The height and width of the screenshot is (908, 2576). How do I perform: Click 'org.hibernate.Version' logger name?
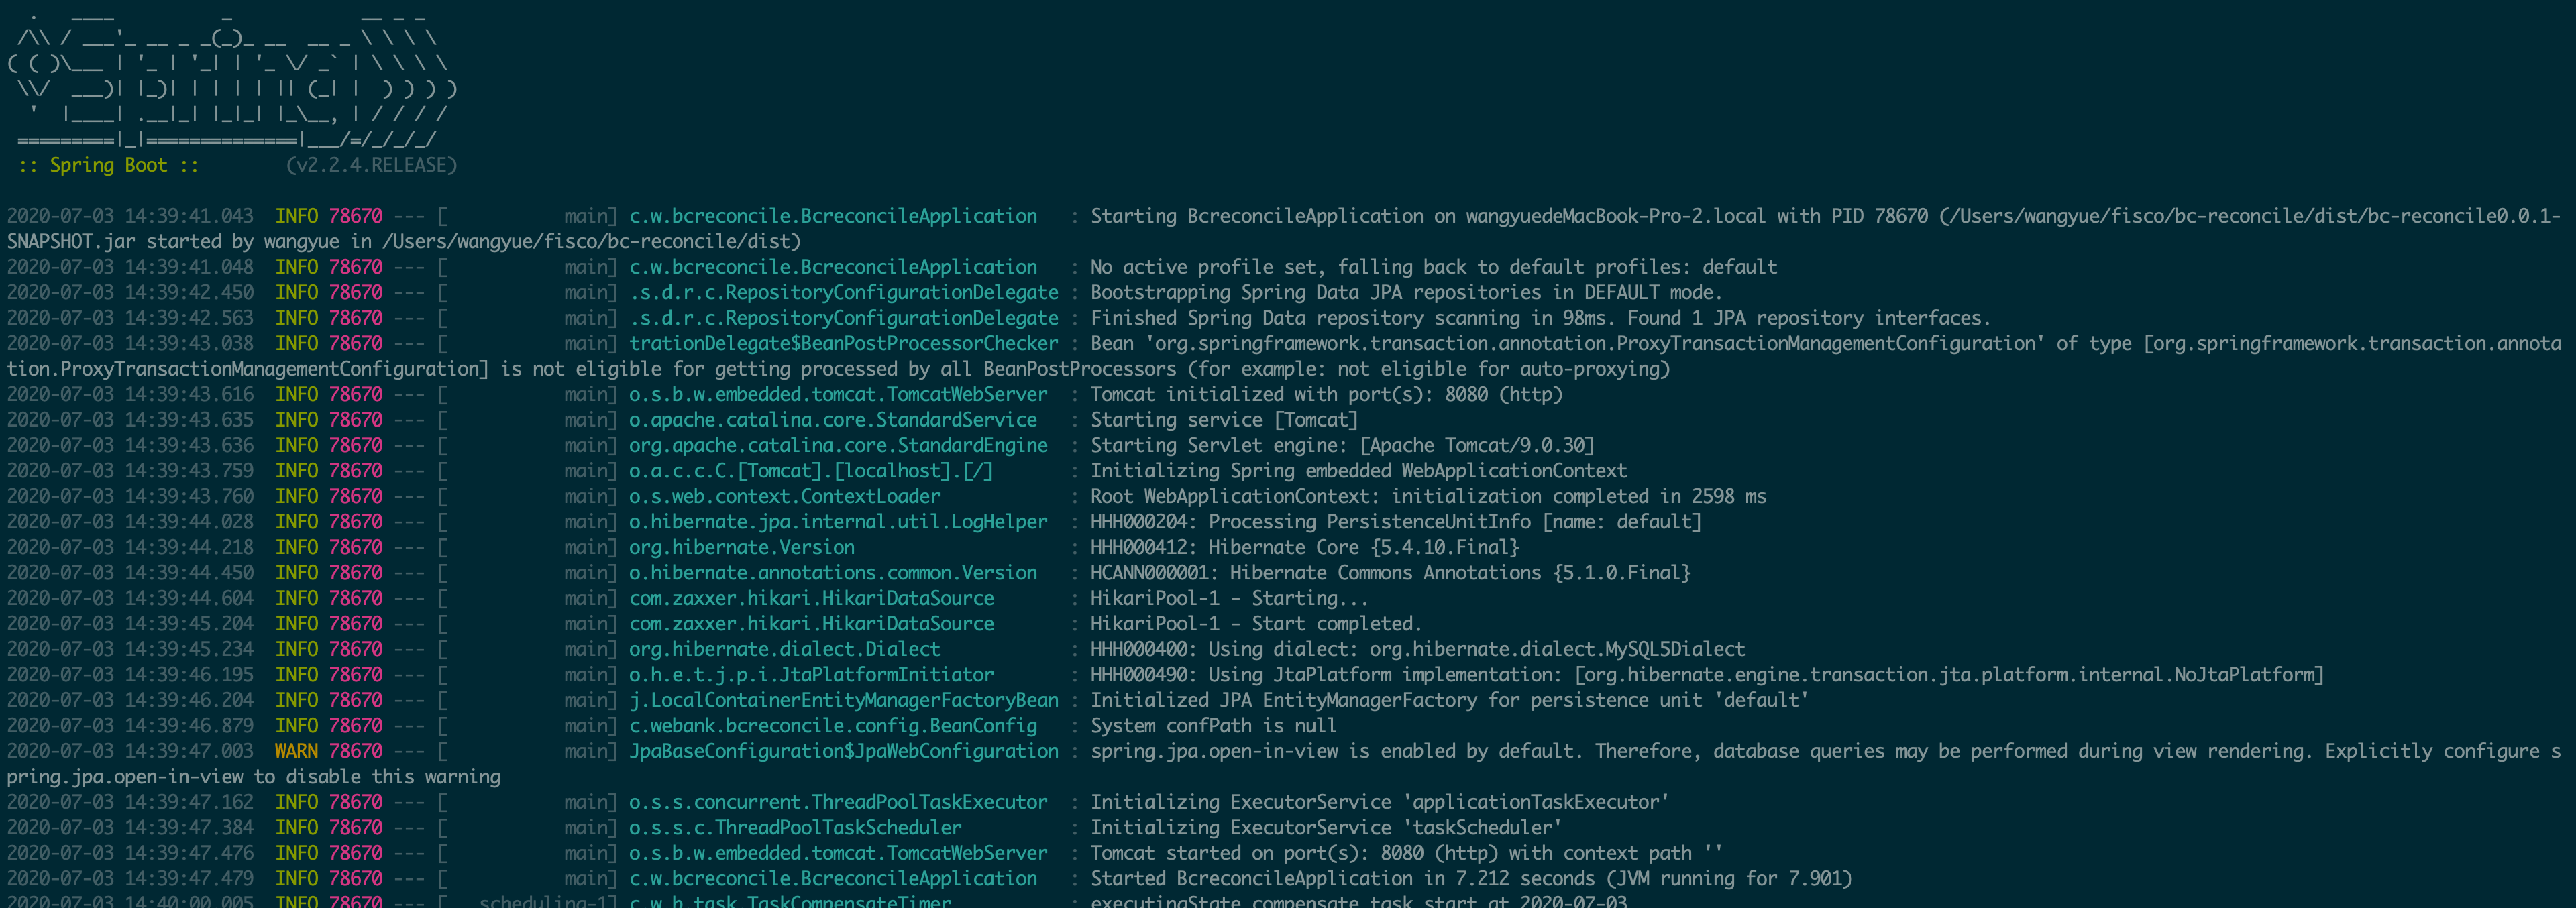[741, 547]
